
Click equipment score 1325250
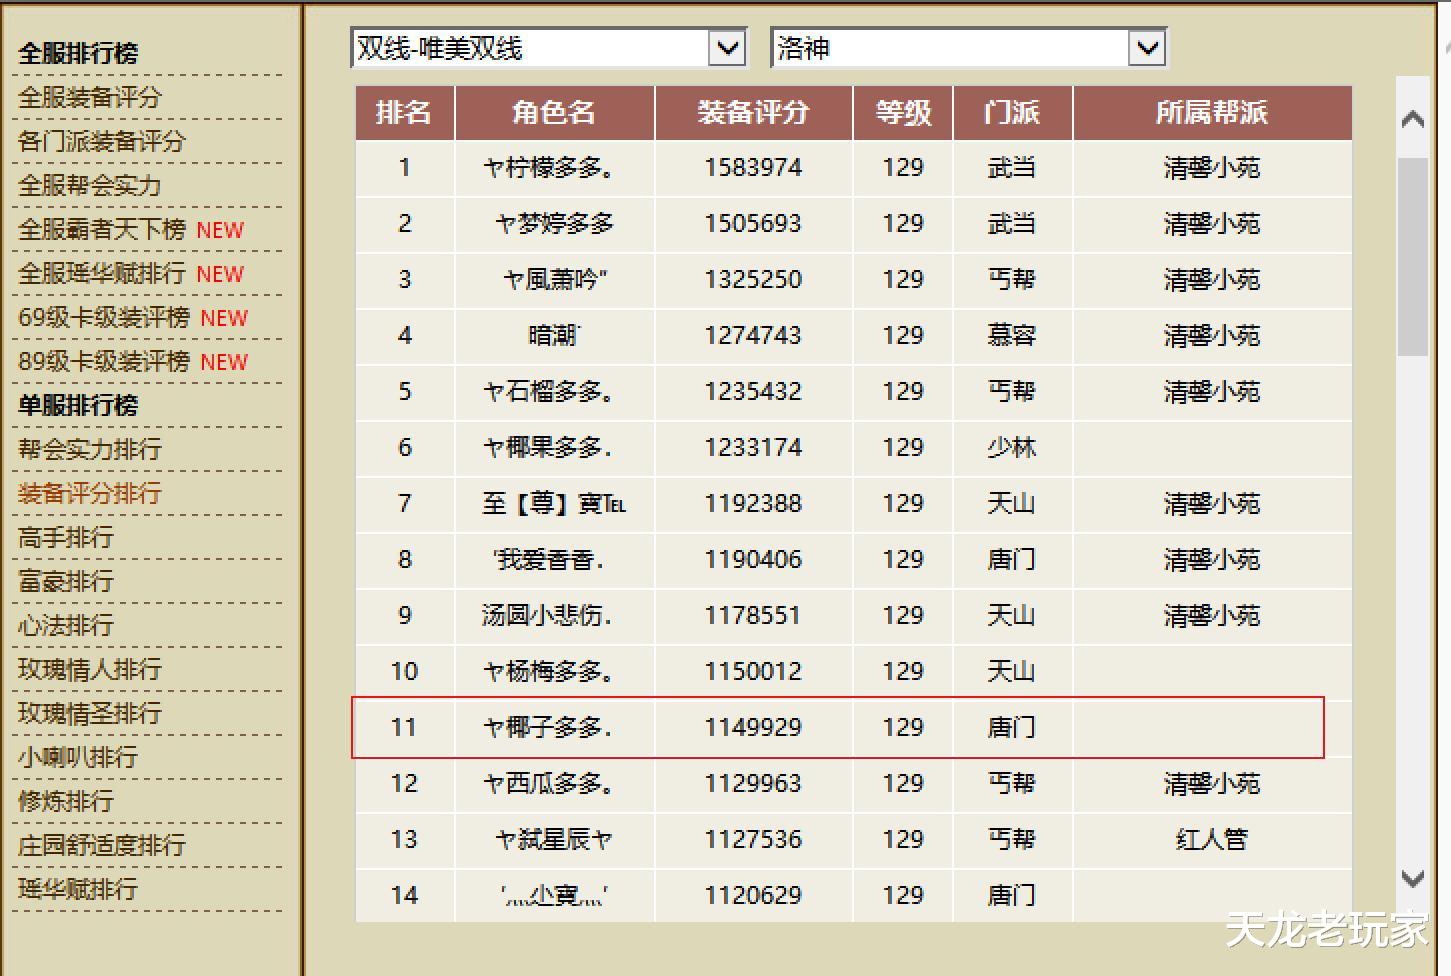point(753,280)
